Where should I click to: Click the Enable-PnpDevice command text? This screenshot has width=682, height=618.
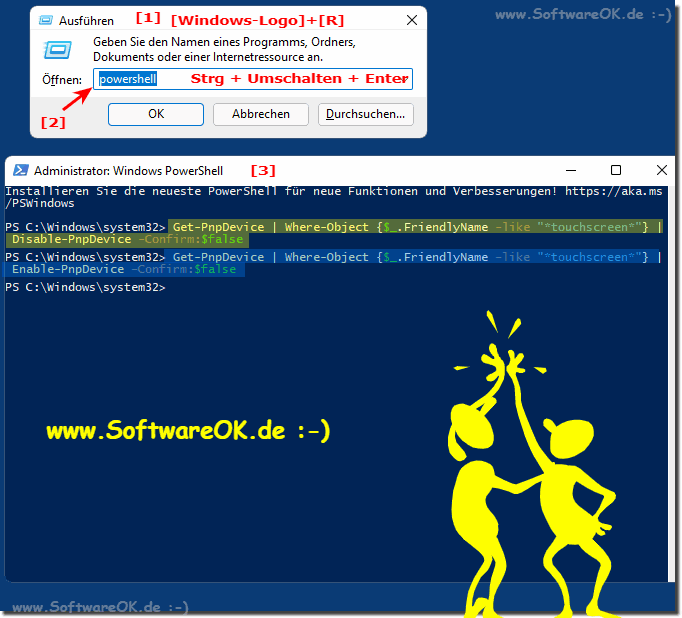coord(68,269)
